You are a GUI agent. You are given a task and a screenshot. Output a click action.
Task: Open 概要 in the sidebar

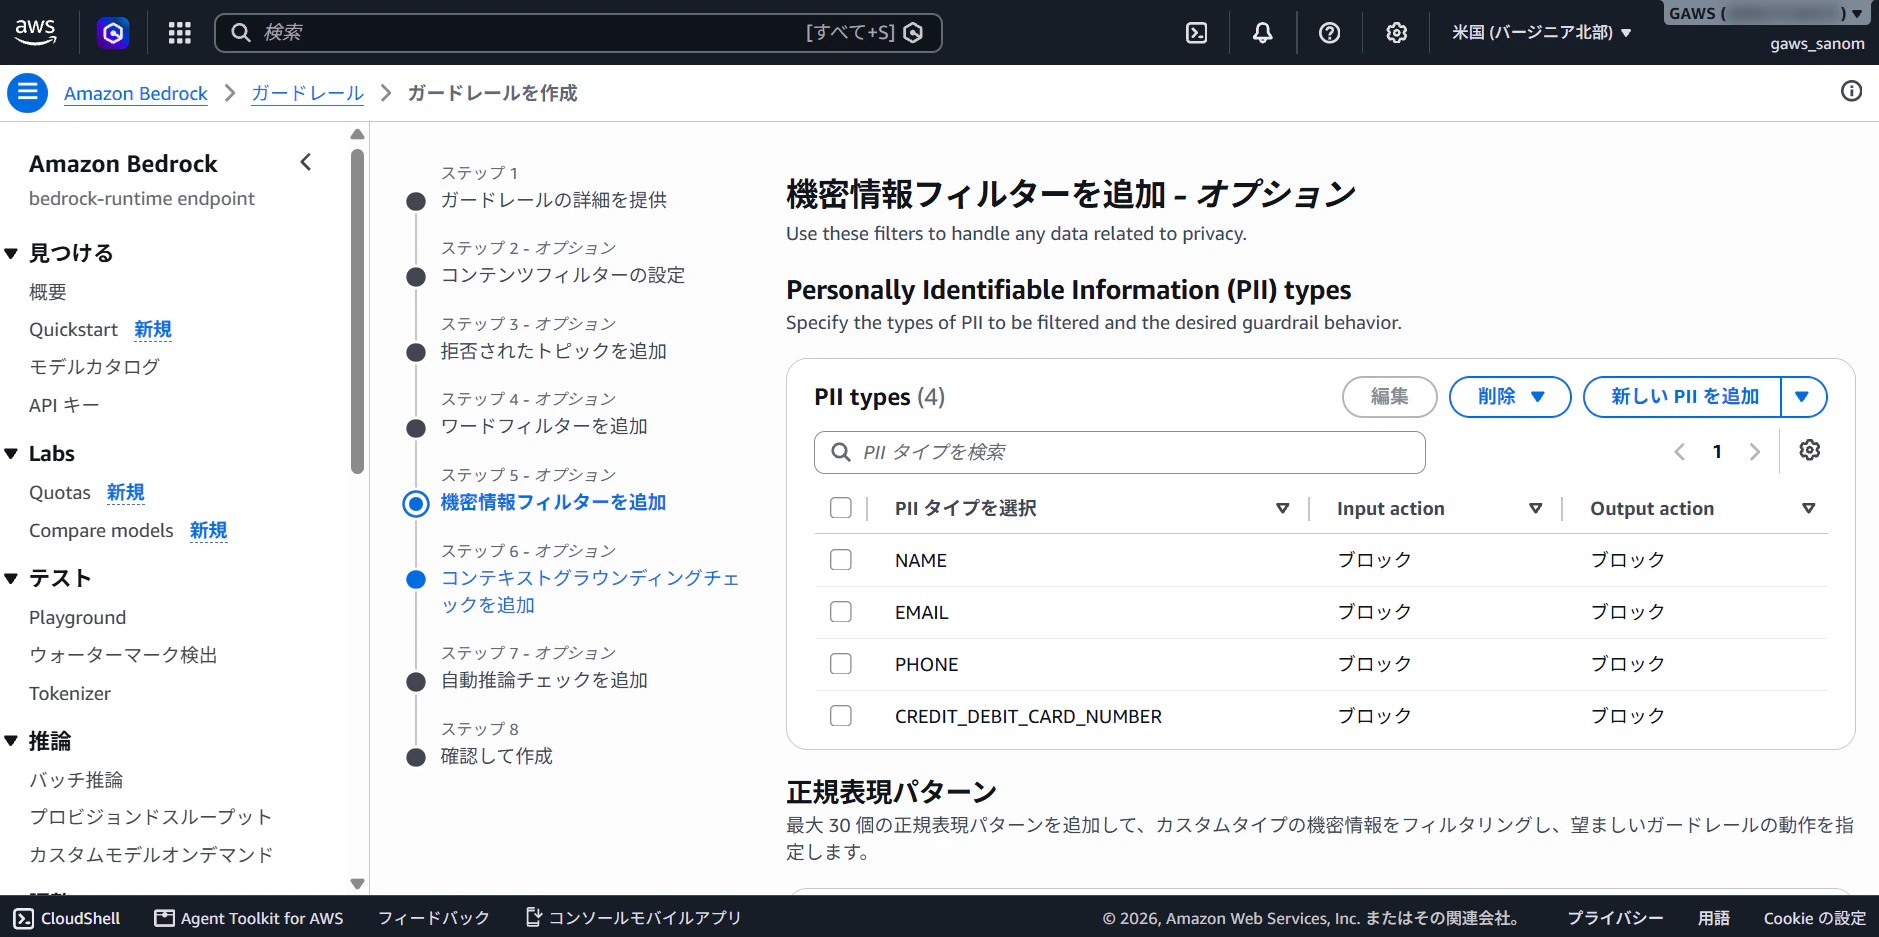[x=48, y=292]
